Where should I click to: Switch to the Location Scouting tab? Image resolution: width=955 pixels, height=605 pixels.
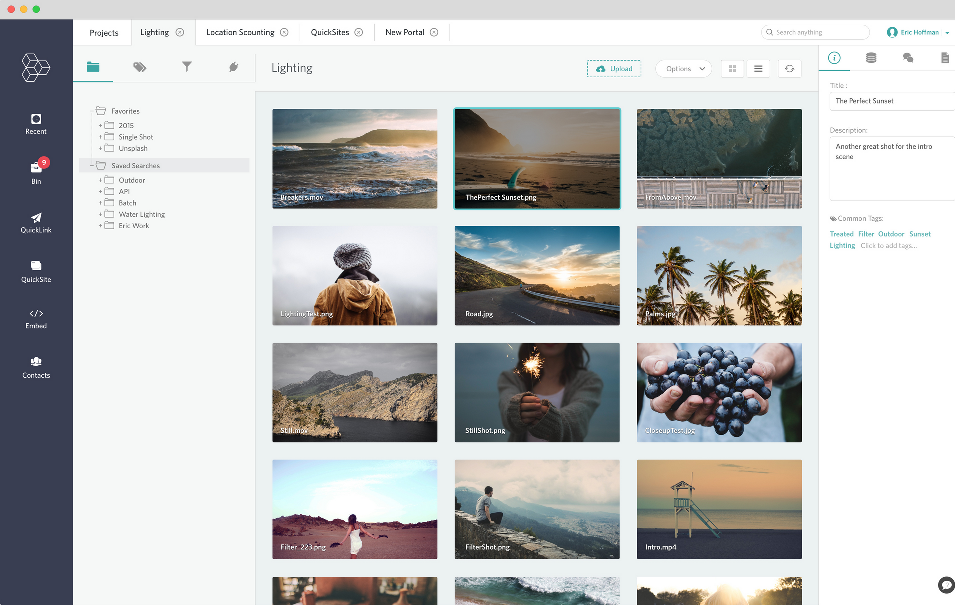240,32
